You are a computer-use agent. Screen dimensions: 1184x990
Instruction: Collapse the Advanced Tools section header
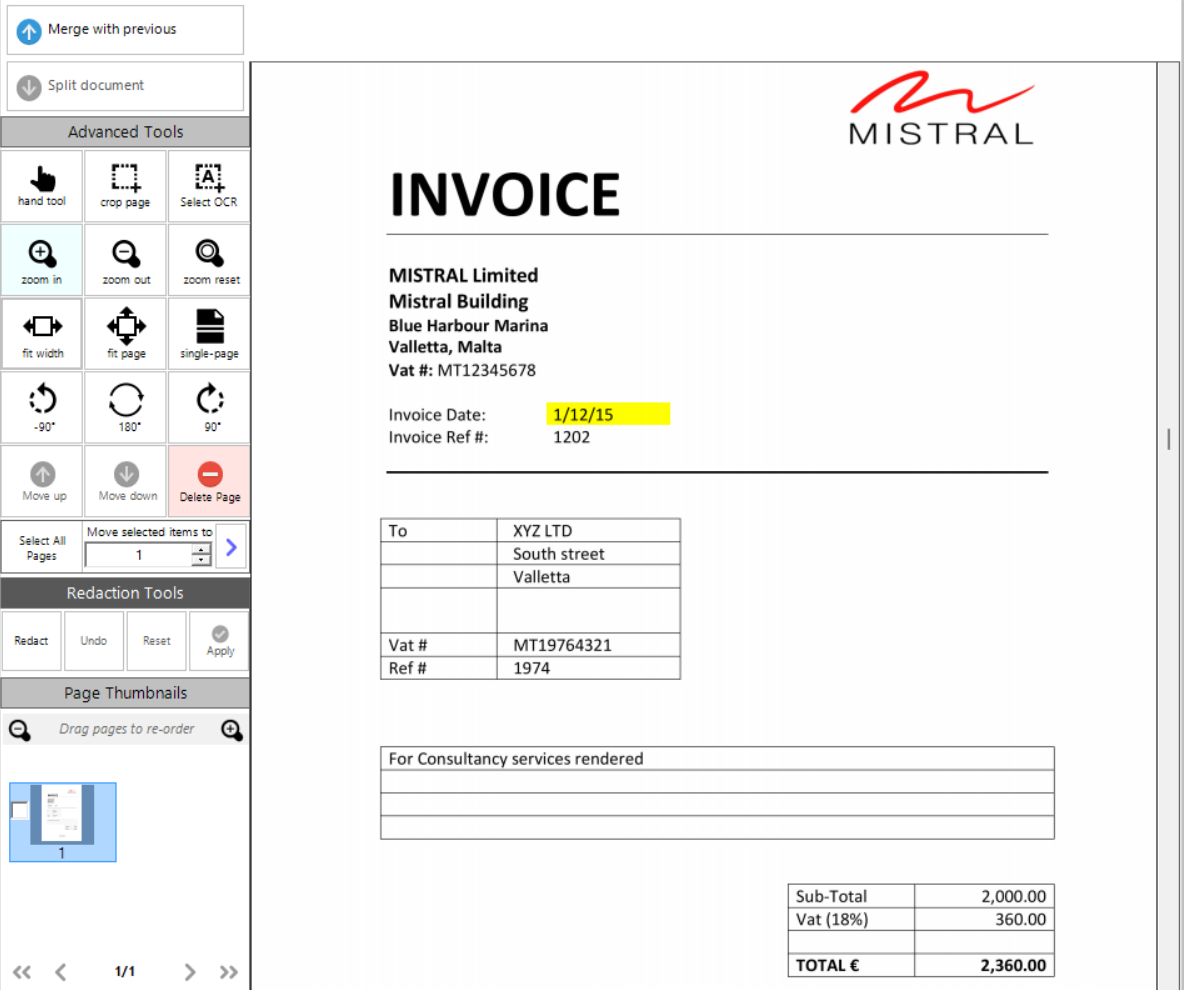[x=125, y=132]
